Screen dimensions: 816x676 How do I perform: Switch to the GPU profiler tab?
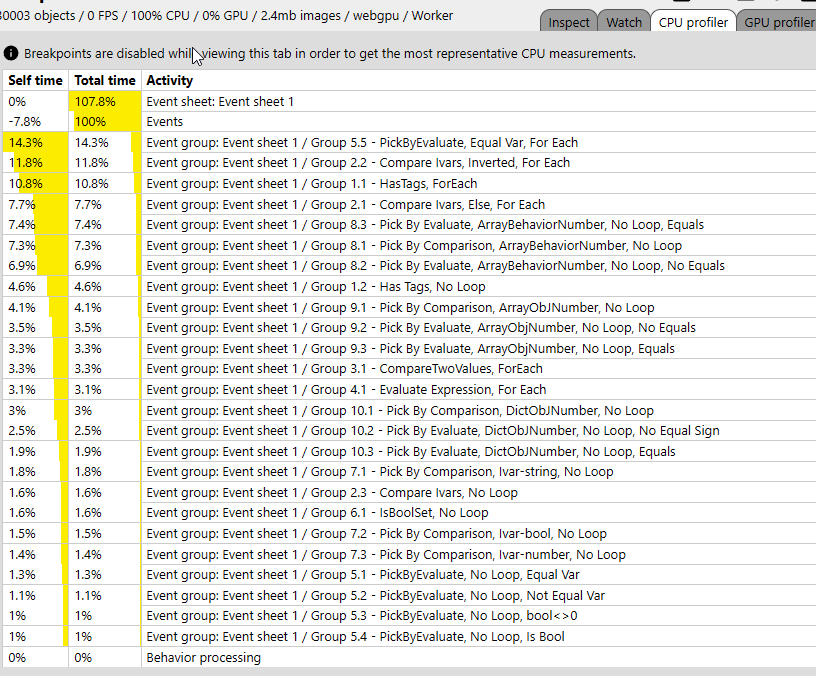pyautogui.click(x=778, y=22)
